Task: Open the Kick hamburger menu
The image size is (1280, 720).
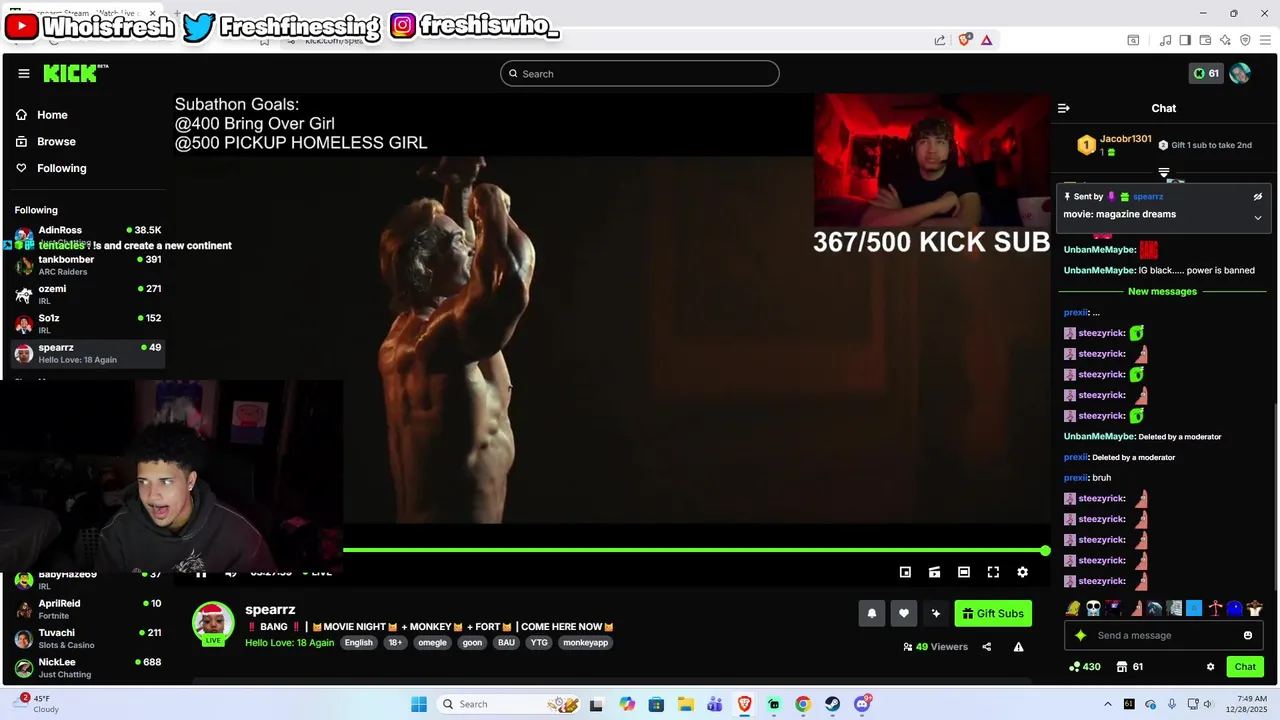Action: click(x=23, y=73)
